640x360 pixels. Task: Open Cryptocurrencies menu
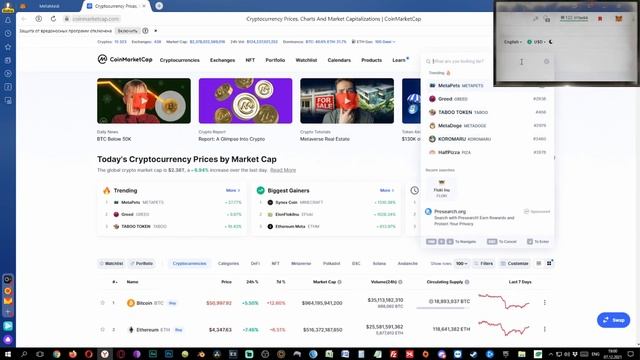pyautogui.click(x=180, y=60)
